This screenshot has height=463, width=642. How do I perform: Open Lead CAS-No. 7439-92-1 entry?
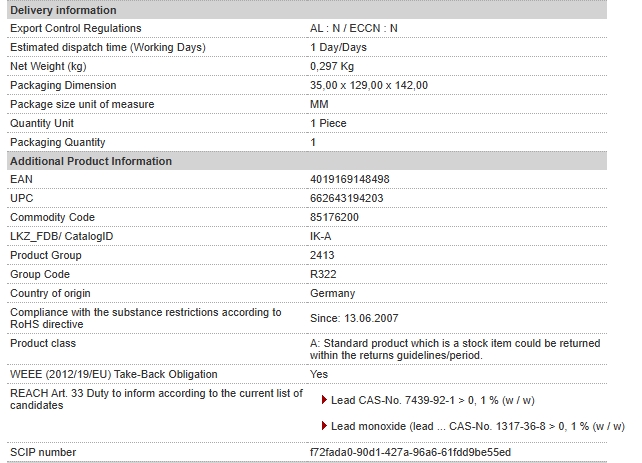pyautogui.click(x=433, y=400)
